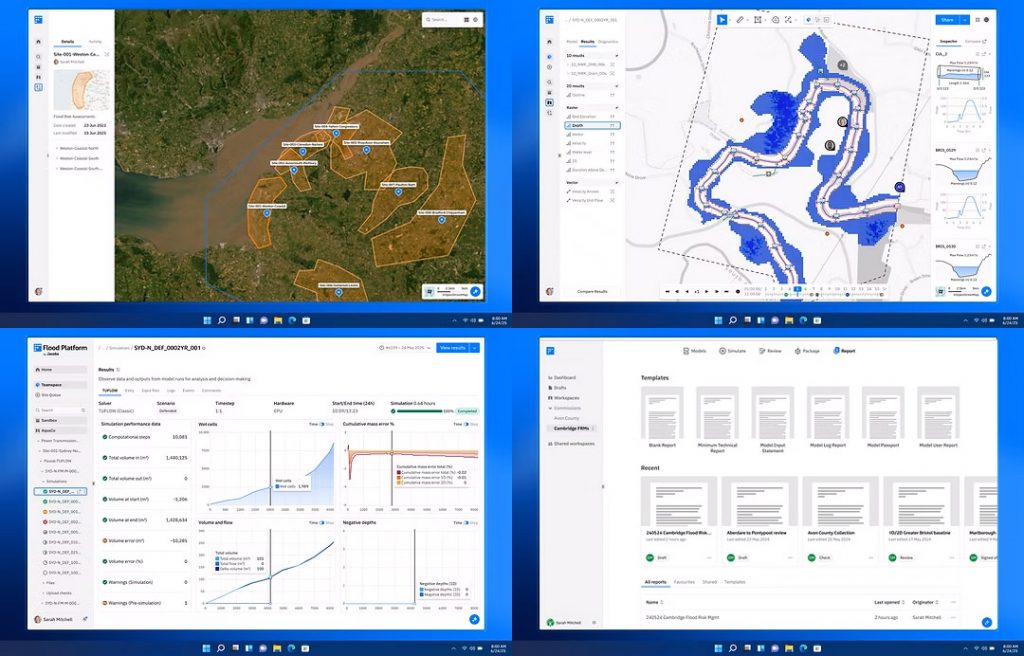Select the arrow pointer tool in map toolbar

[x=722, y=19]
